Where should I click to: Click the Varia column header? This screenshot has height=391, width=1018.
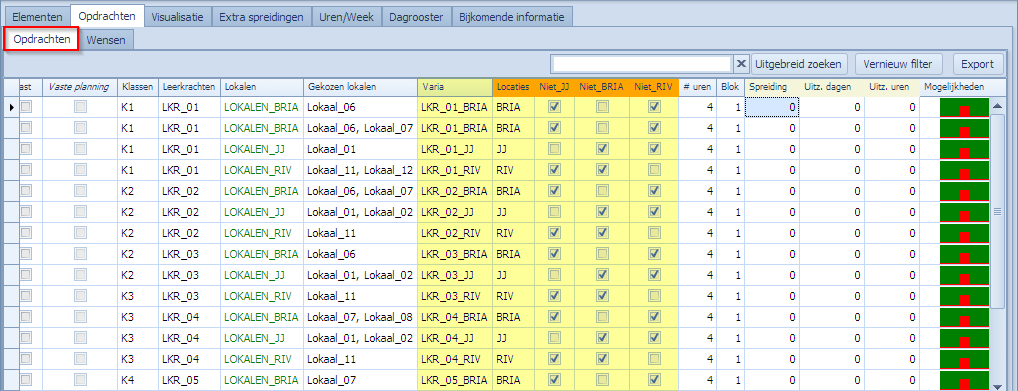pos(455,87)
